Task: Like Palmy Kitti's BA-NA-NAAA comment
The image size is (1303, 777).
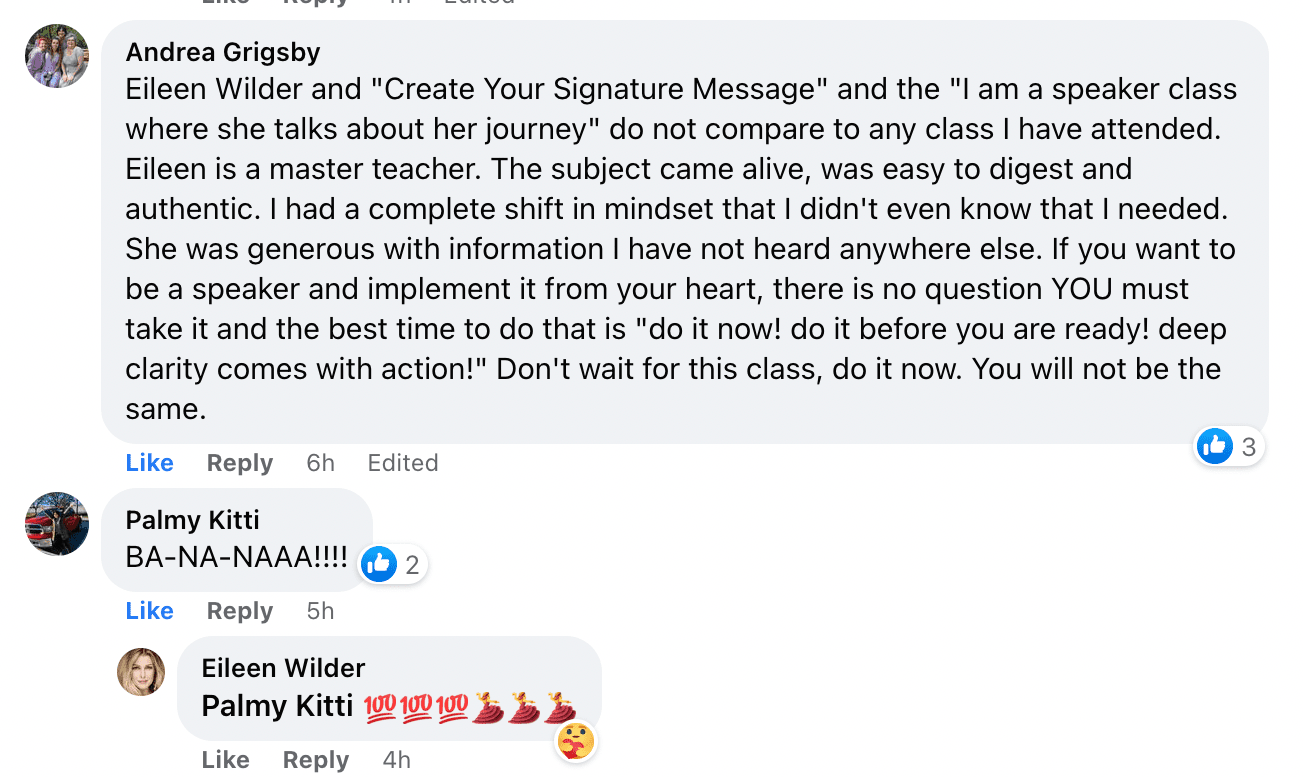Action: click(150, 611)
